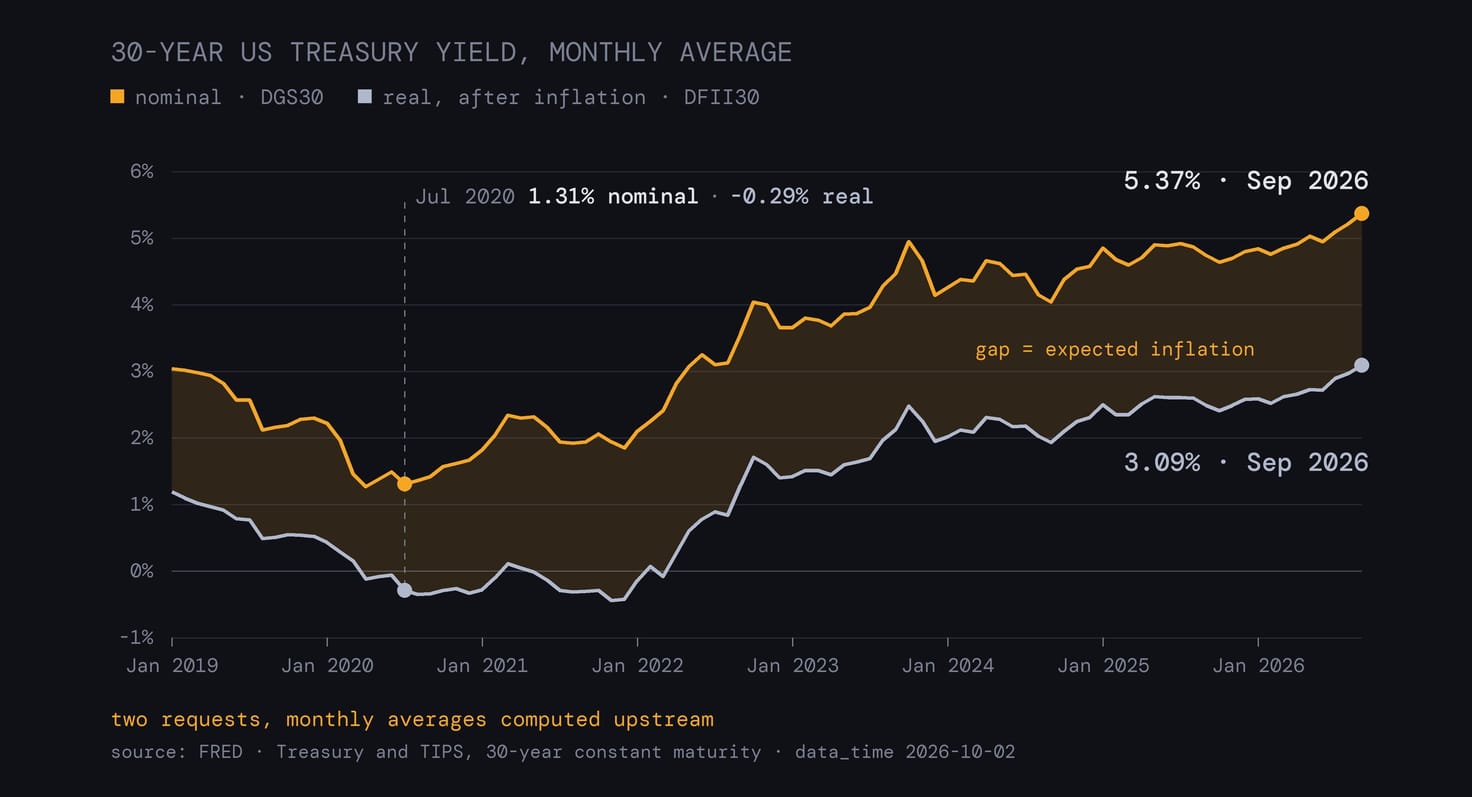Select the orange Sep 2026 endpoint marker

[x=1362, y=214]
